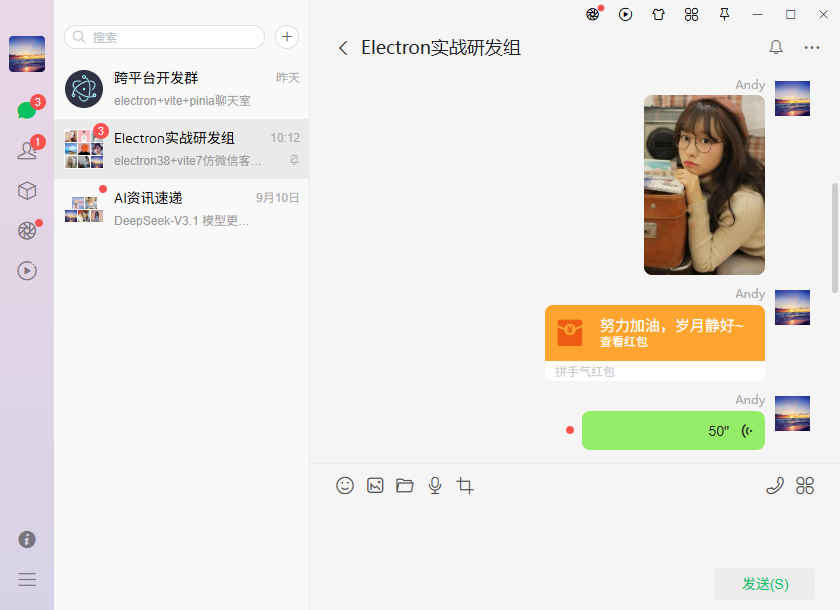Close the chat window

tap(823, 14)
